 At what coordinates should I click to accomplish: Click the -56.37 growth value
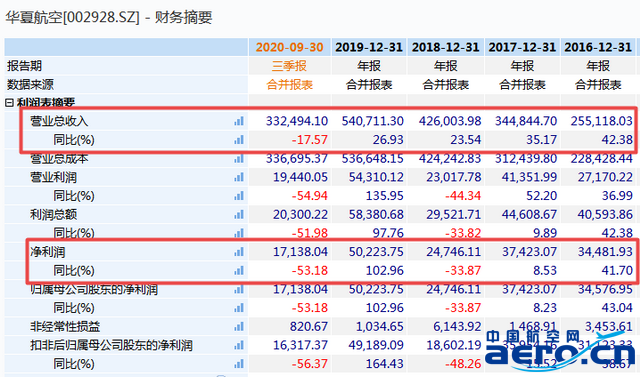pos(309,364)
